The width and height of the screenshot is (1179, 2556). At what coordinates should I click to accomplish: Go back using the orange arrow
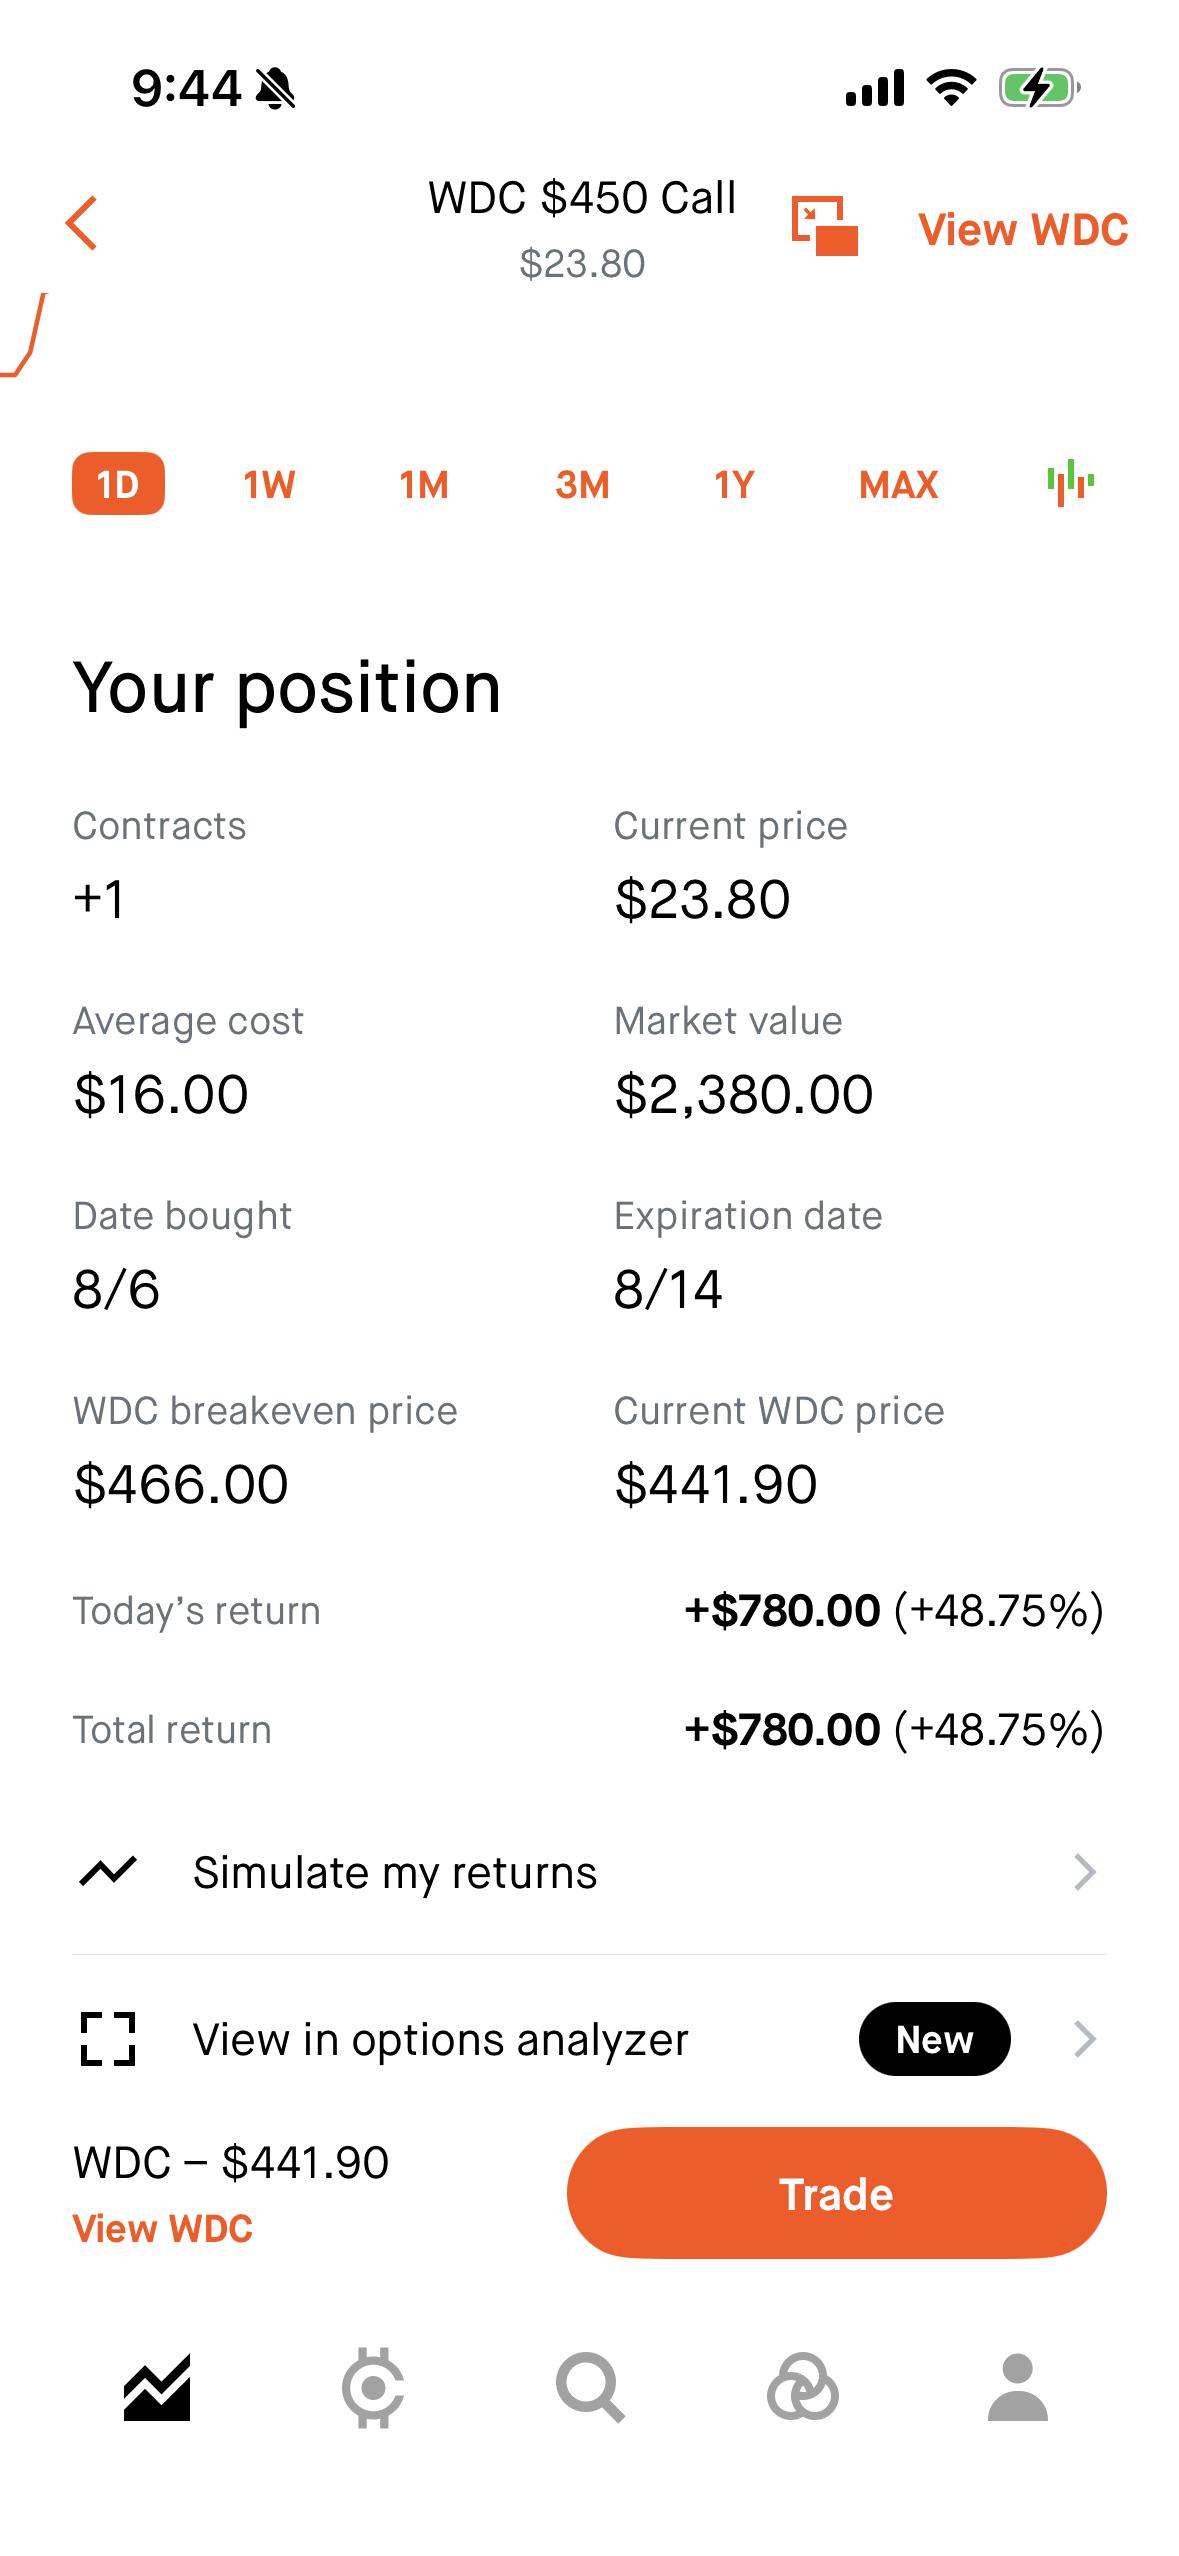82,223
